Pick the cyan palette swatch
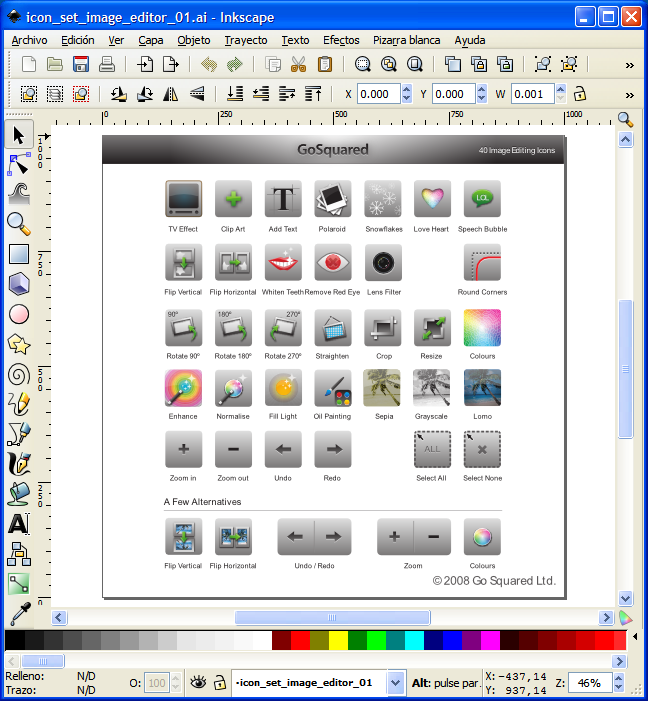Image resolution: width=648 pixels, height=701 pixels. [x=414, y=640]
